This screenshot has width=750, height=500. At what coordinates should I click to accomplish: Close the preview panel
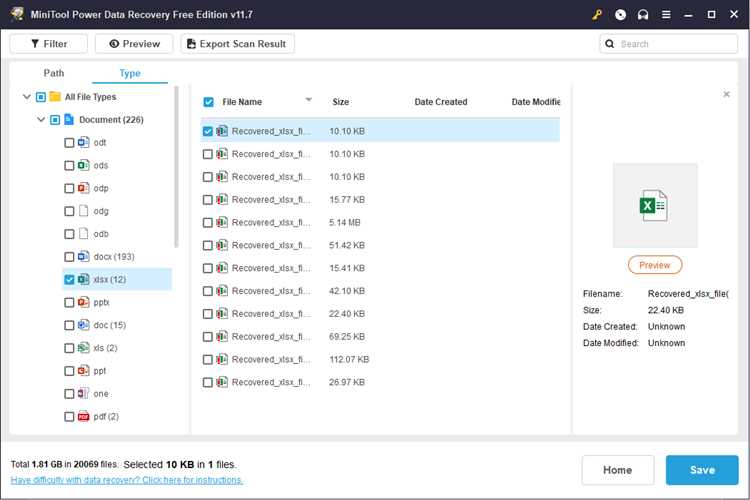click(x=726, y=94)
